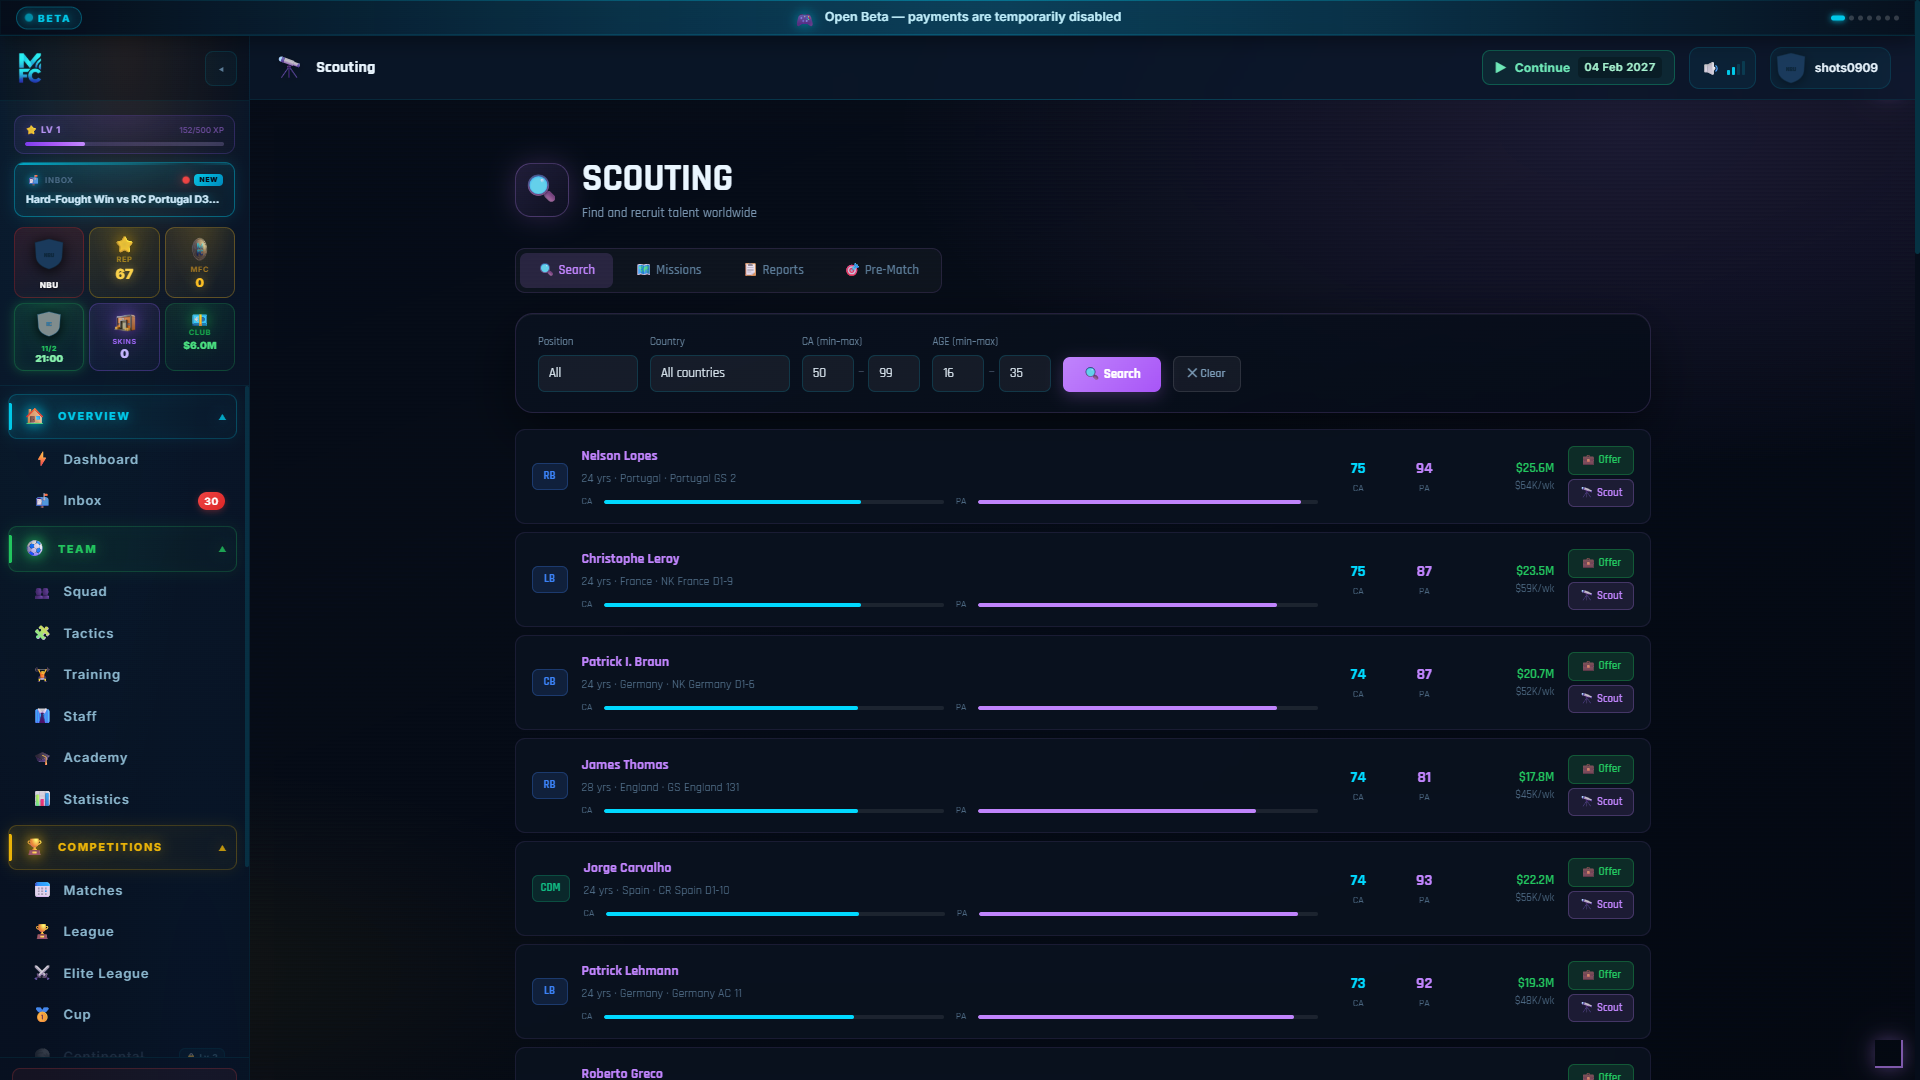Open Dashboard from the sidebar
The width and height of the screenshot is (1920, 1080).
122,460
